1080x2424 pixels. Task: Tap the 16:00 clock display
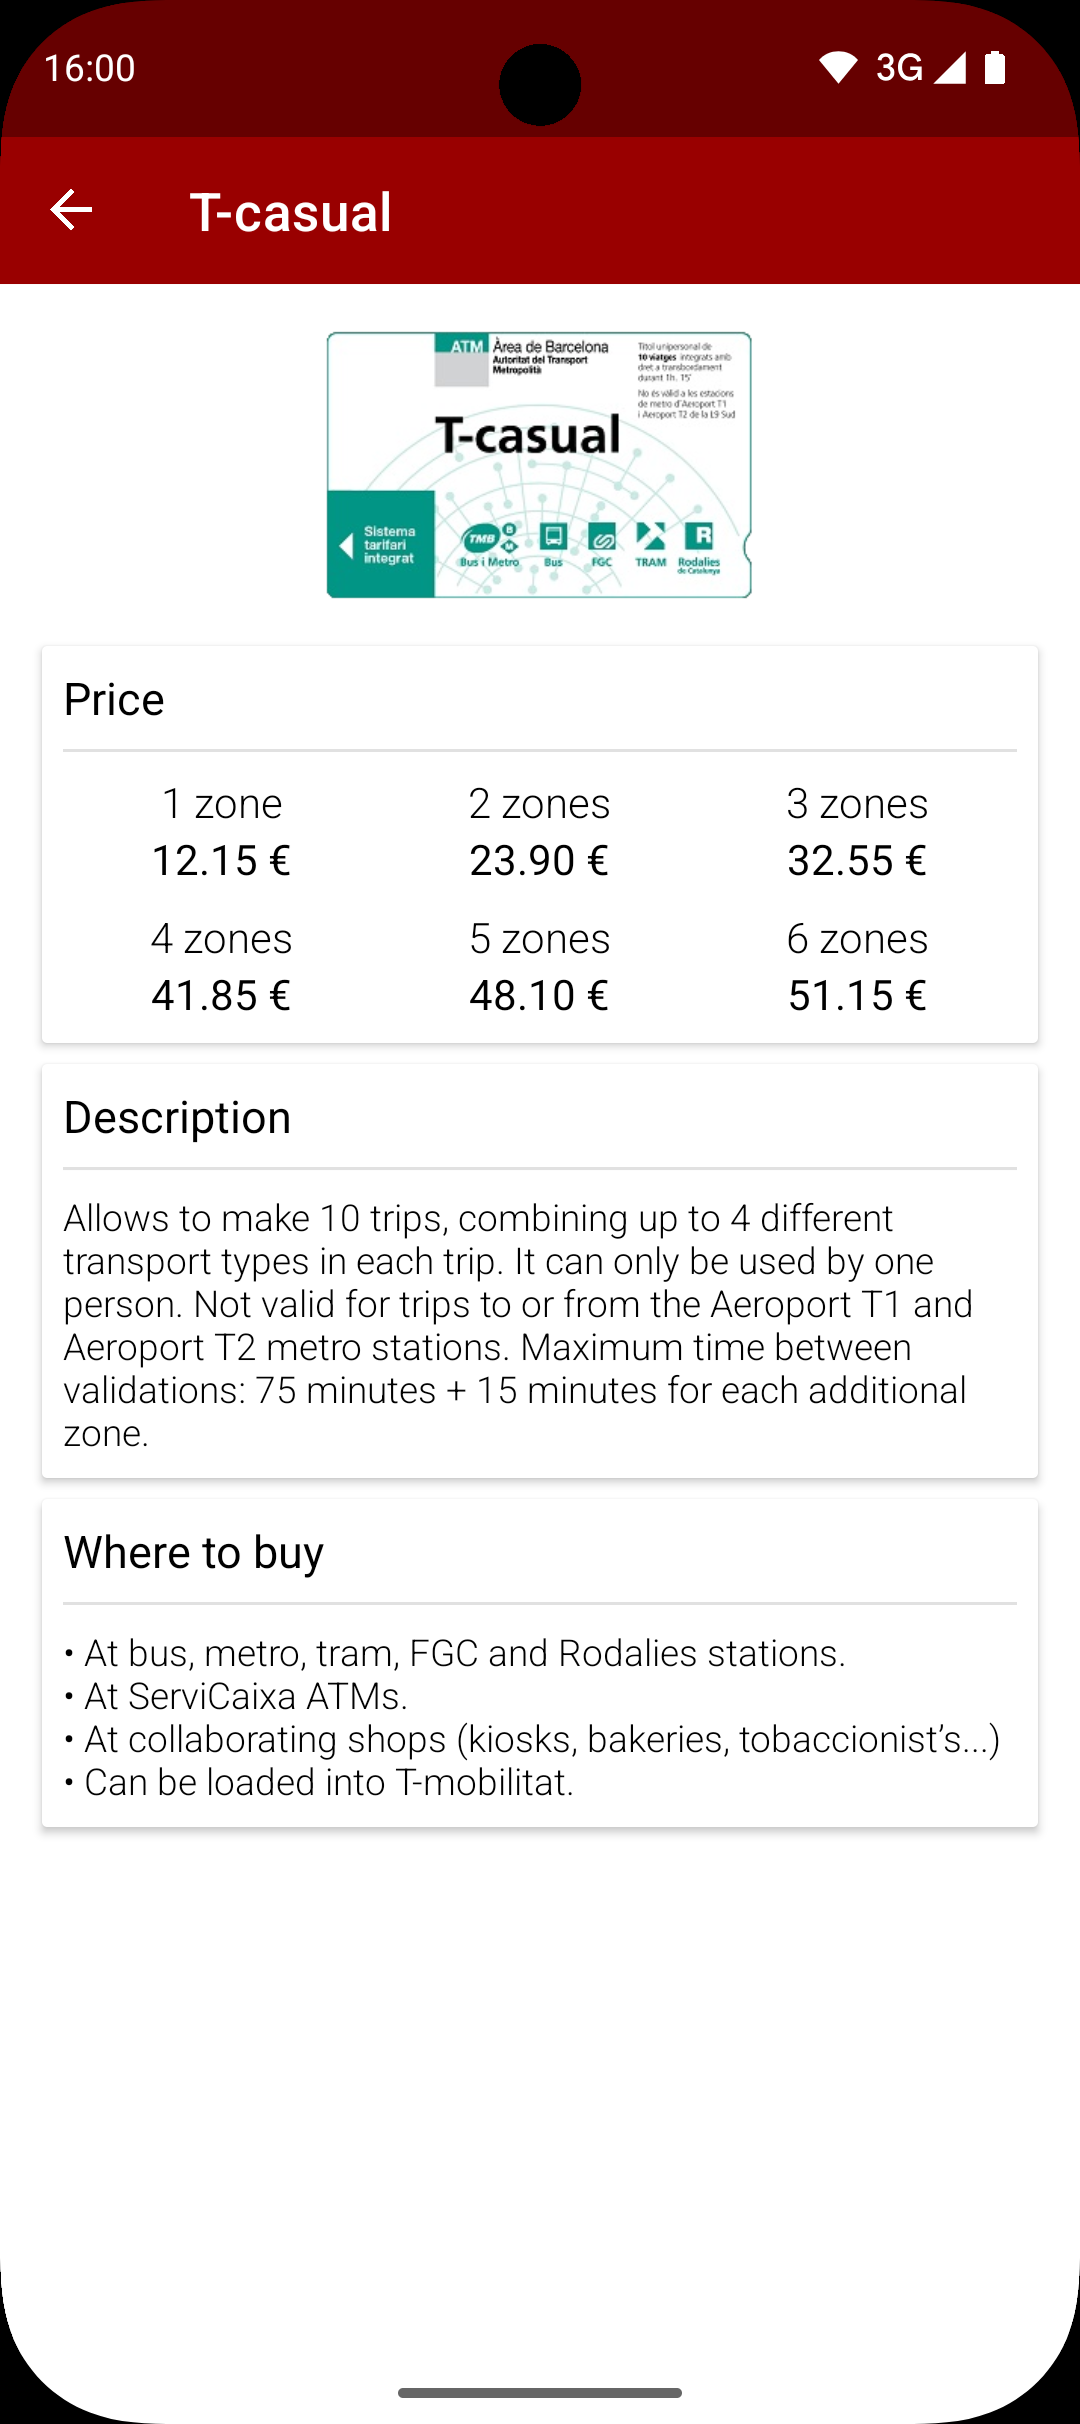pos(90,68)
